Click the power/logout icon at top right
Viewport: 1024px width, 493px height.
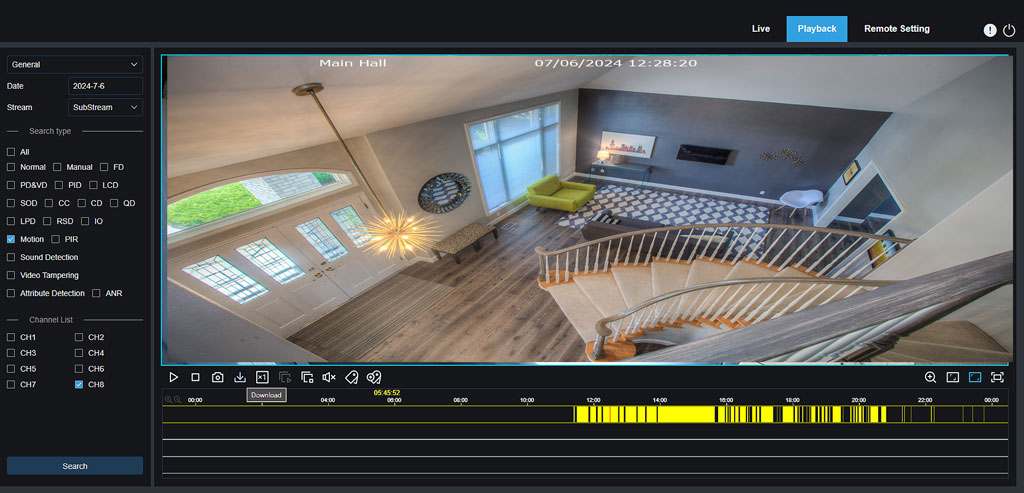click(1008, 30)
